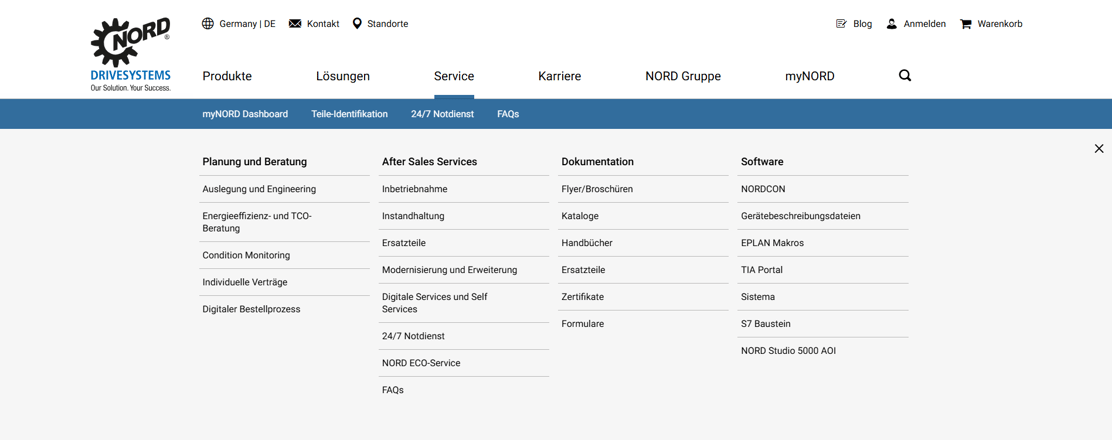Click the globe language icon
Viewport: 1112px width, 440px height.
(x=208, y=24)
